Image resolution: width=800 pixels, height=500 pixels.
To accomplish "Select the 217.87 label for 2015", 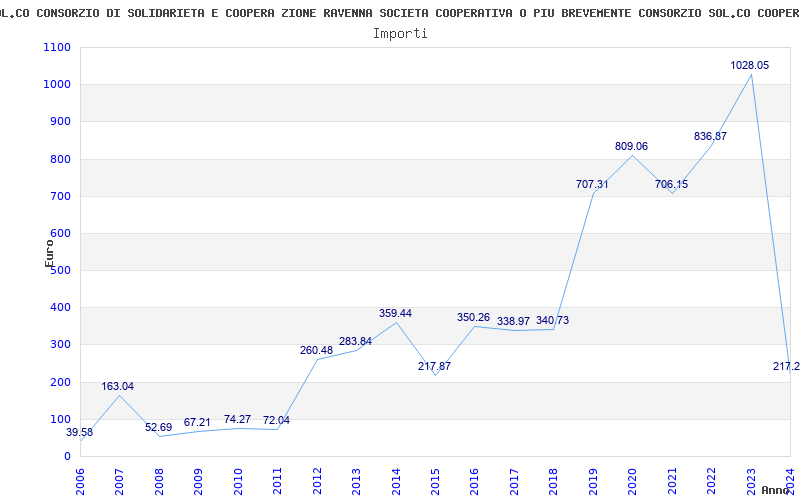I will point(434,366).
